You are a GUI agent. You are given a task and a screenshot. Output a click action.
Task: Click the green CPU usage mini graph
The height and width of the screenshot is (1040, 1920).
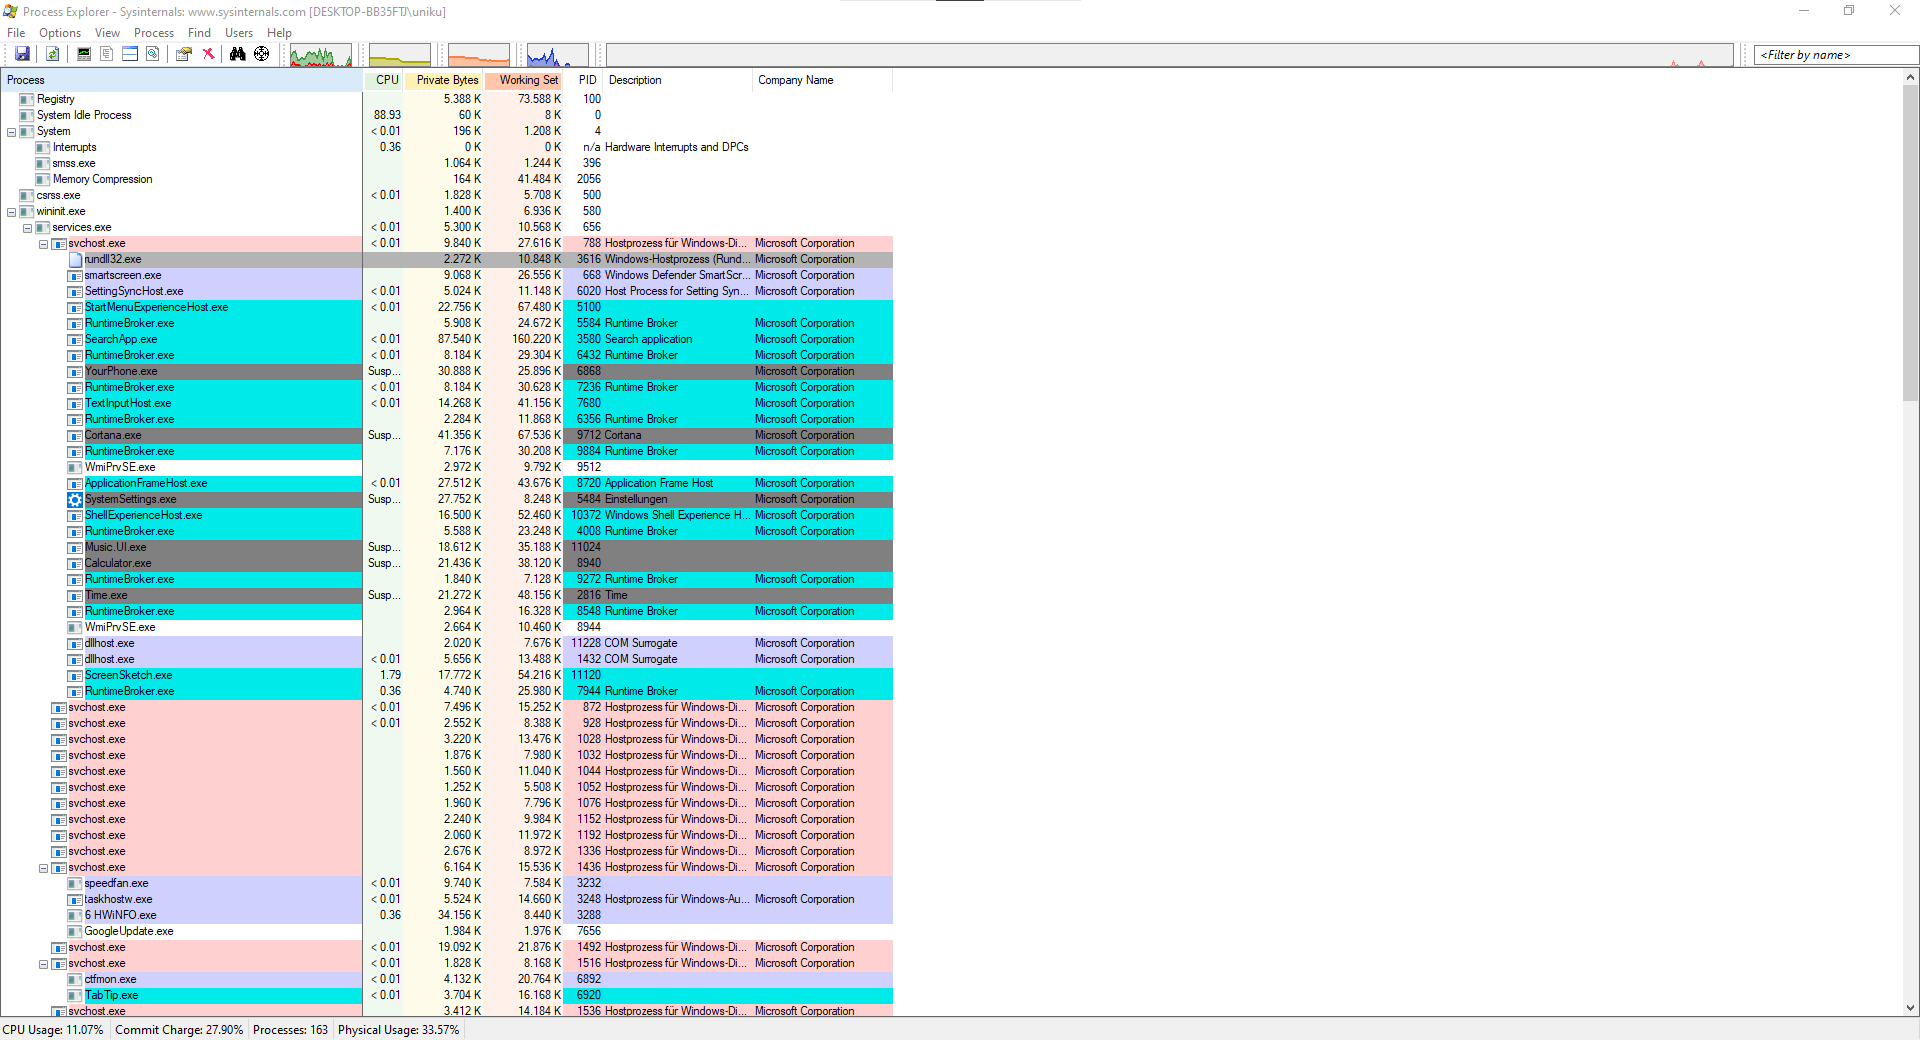[x=320, y=55]
